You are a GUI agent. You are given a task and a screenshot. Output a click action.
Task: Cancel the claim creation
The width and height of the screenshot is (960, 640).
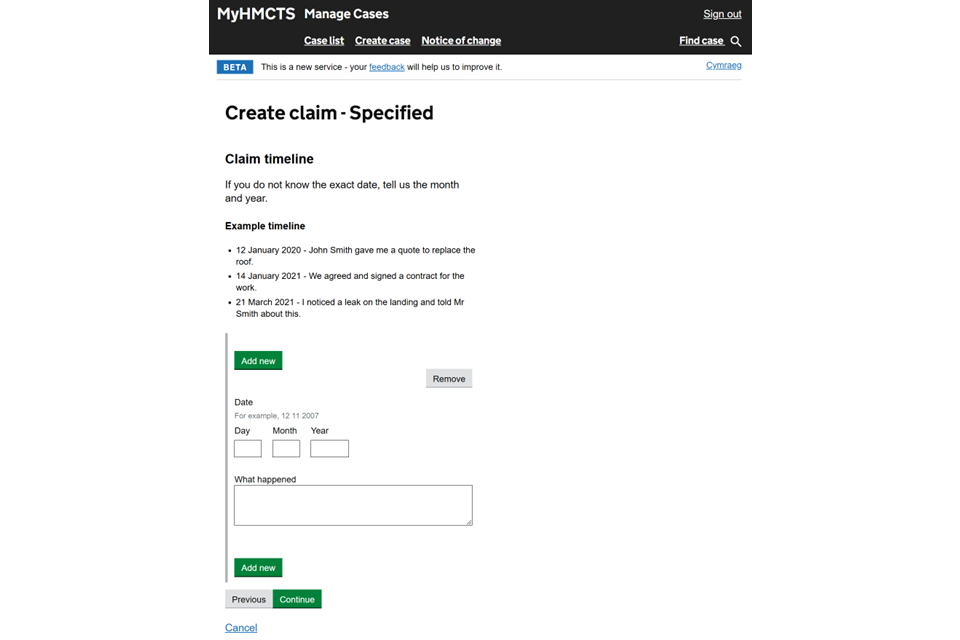coord(241,628)
